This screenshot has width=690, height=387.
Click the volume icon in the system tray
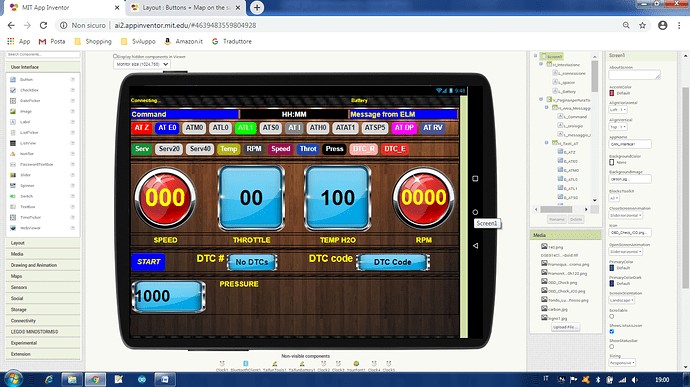[634, 380]
